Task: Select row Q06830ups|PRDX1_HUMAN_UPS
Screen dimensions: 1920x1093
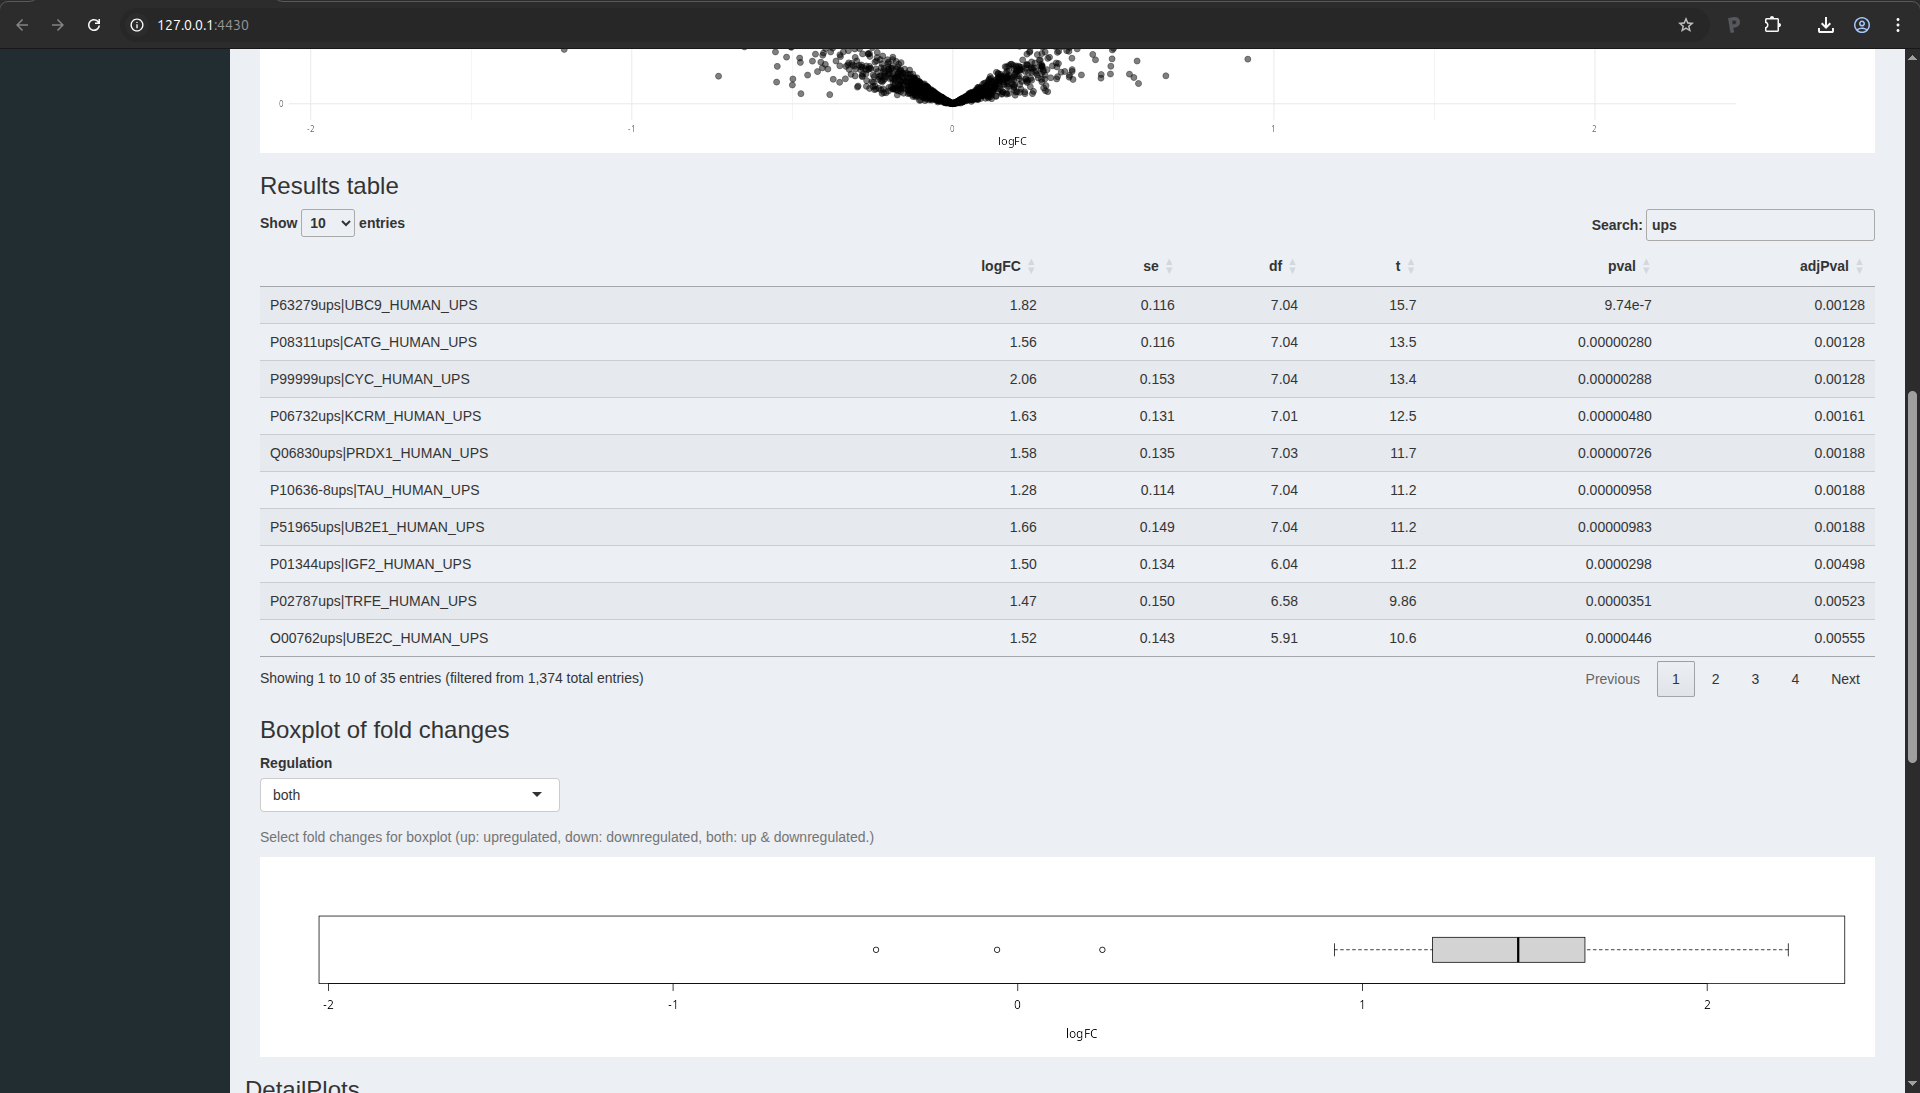Action: [x=1067, y=453]
